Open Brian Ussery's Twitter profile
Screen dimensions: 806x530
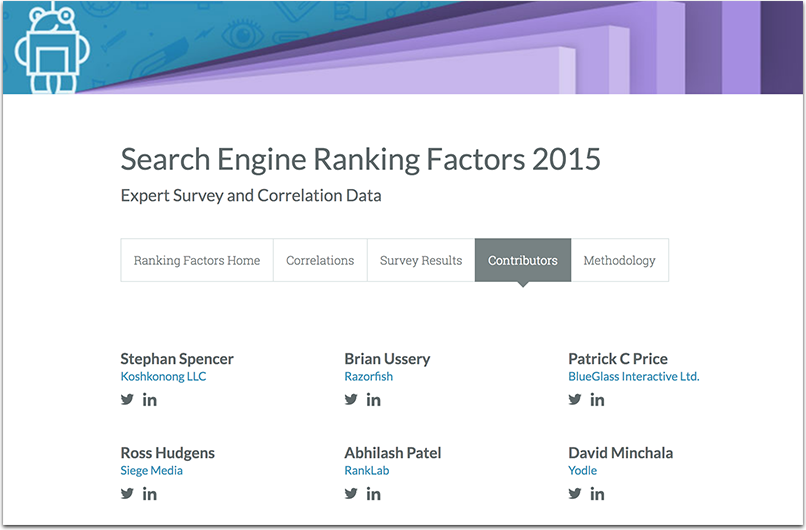(x=351, y=399)
